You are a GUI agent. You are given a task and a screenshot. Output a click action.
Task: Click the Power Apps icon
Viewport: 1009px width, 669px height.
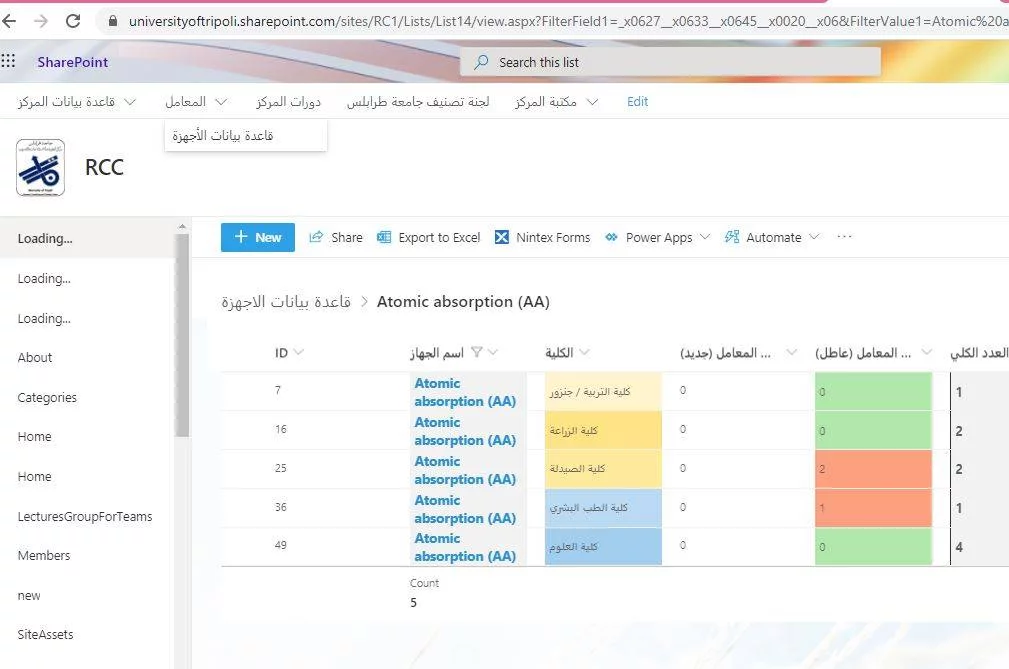point(612,237)
